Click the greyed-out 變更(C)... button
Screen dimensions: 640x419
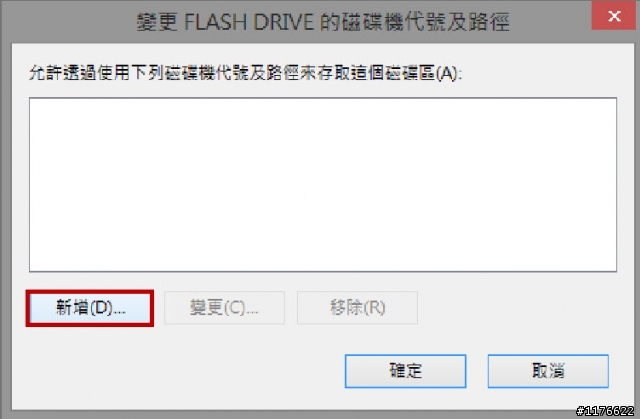click(224, 308)
